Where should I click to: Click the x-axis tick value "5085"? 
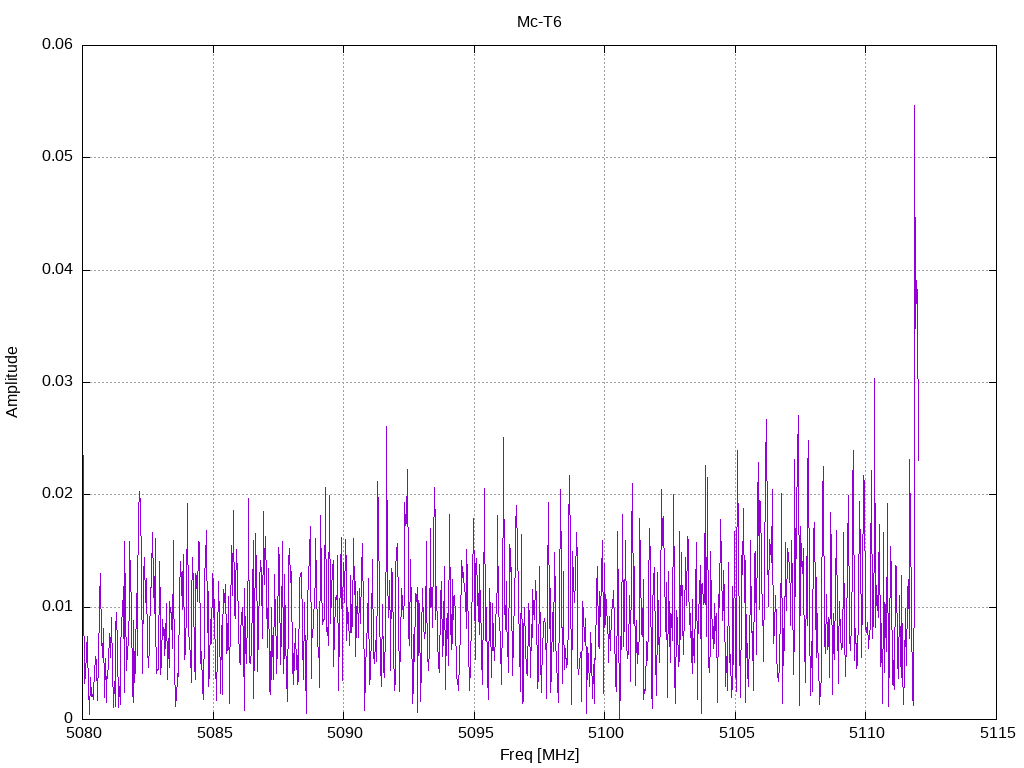[x=214, y=733]
